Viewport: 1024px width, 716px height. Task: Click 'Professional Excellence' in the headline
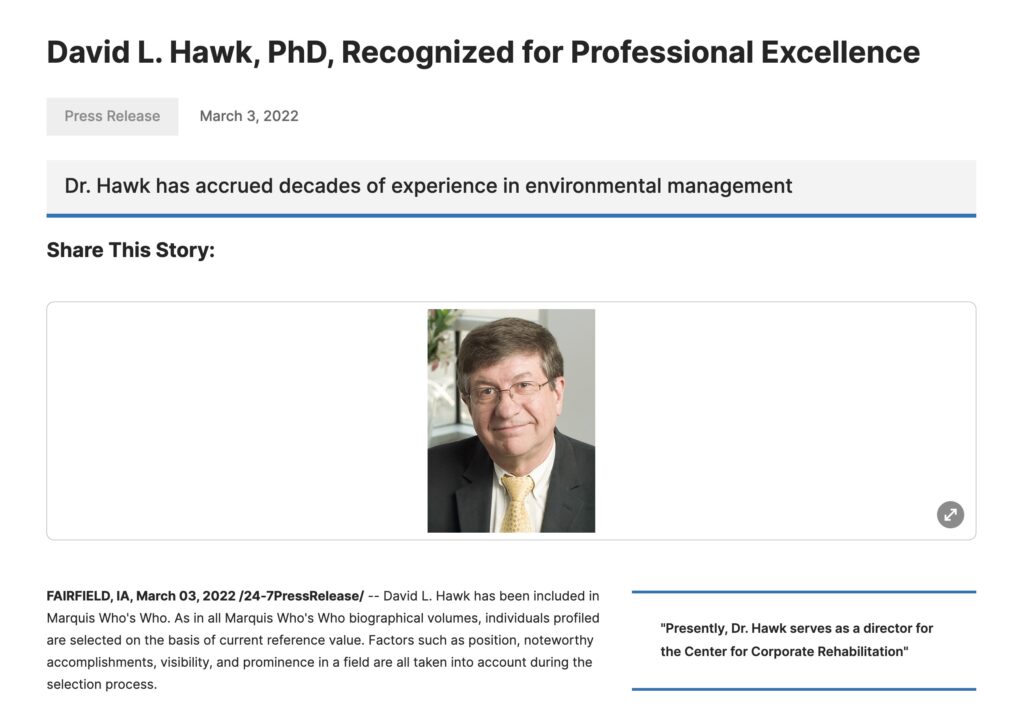(x=745, y=52)
